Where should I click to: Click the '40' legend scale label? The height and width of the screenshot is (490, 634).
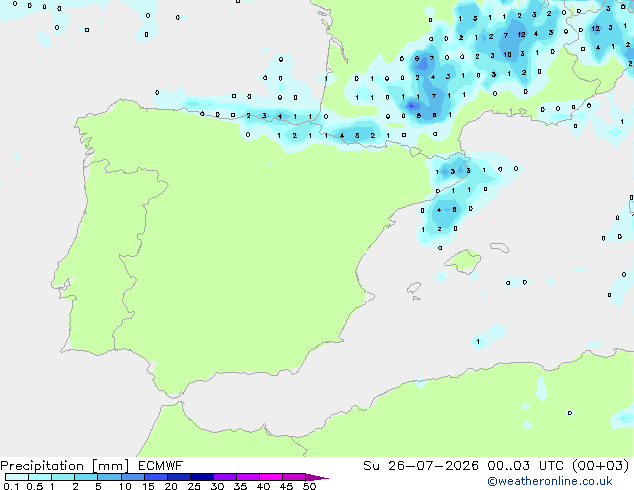(x=263, y=486)
